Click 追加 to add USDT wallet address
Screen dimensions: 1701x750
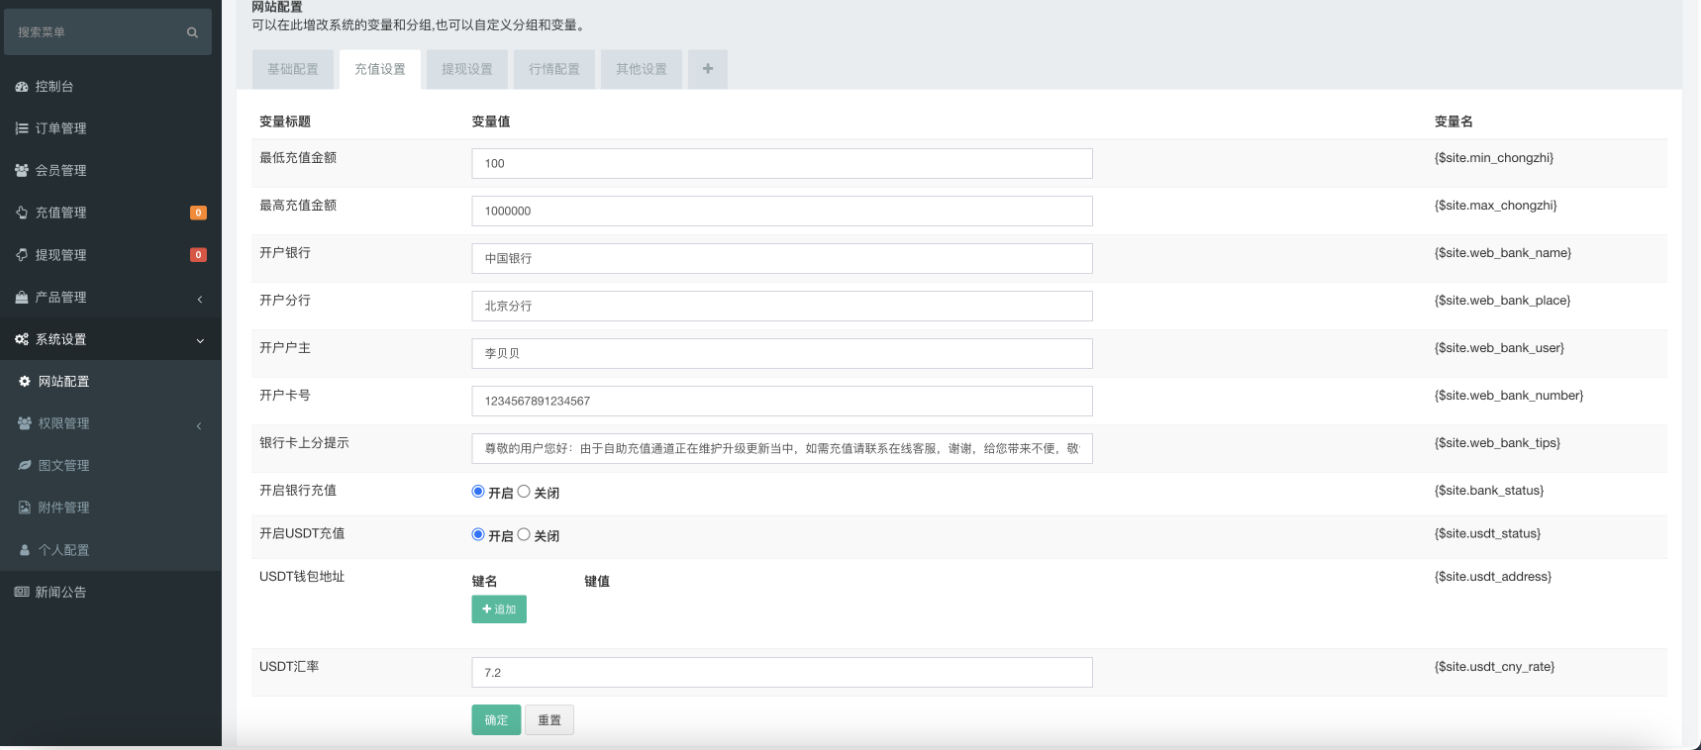coord(499,609)
